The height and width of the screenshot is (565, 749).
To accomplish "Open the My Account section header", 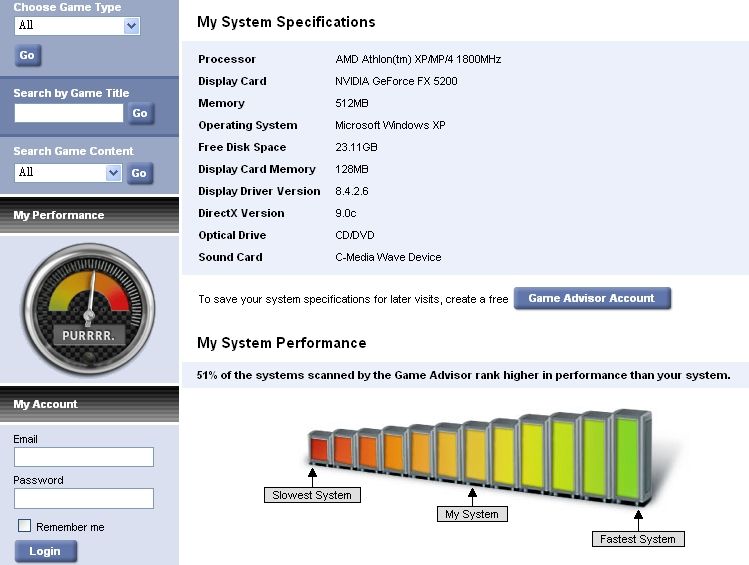I will click(89, 404).
